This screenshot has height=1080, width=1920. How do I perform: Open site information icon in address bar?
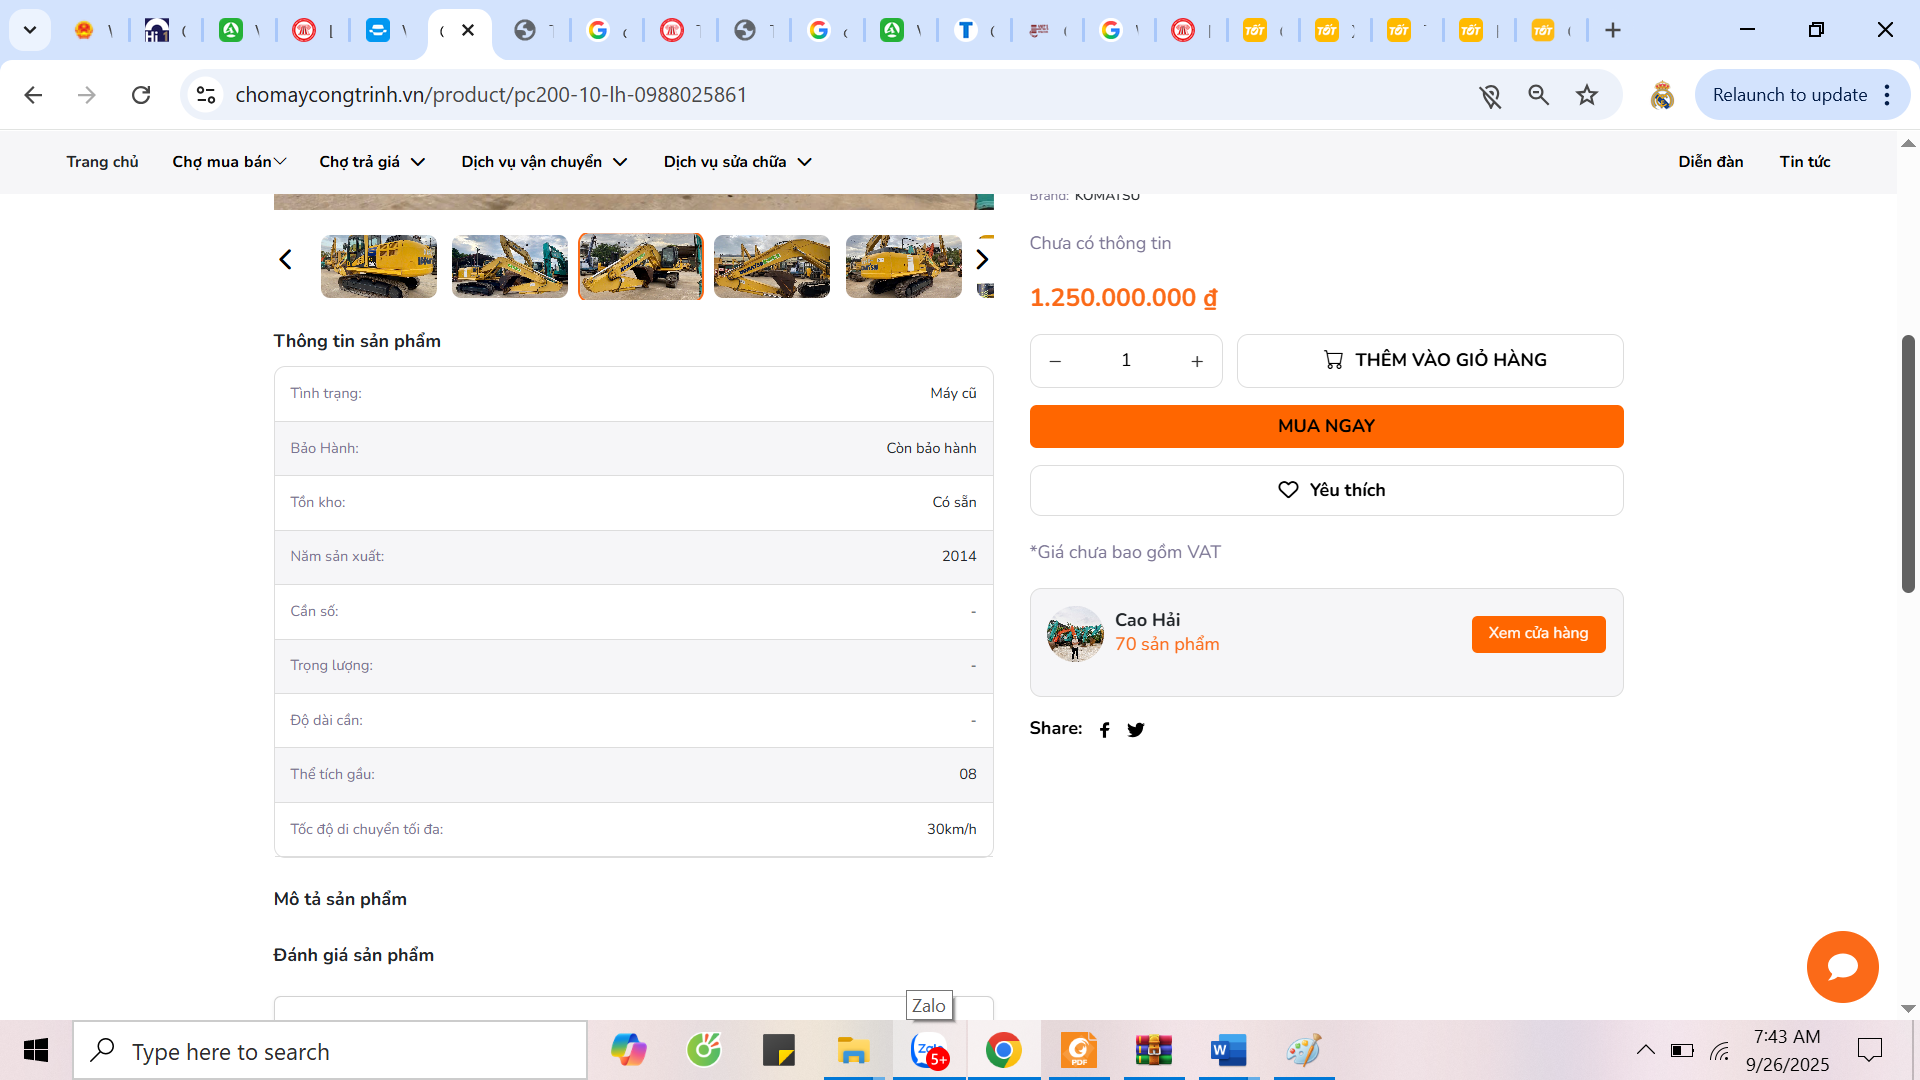206,95
